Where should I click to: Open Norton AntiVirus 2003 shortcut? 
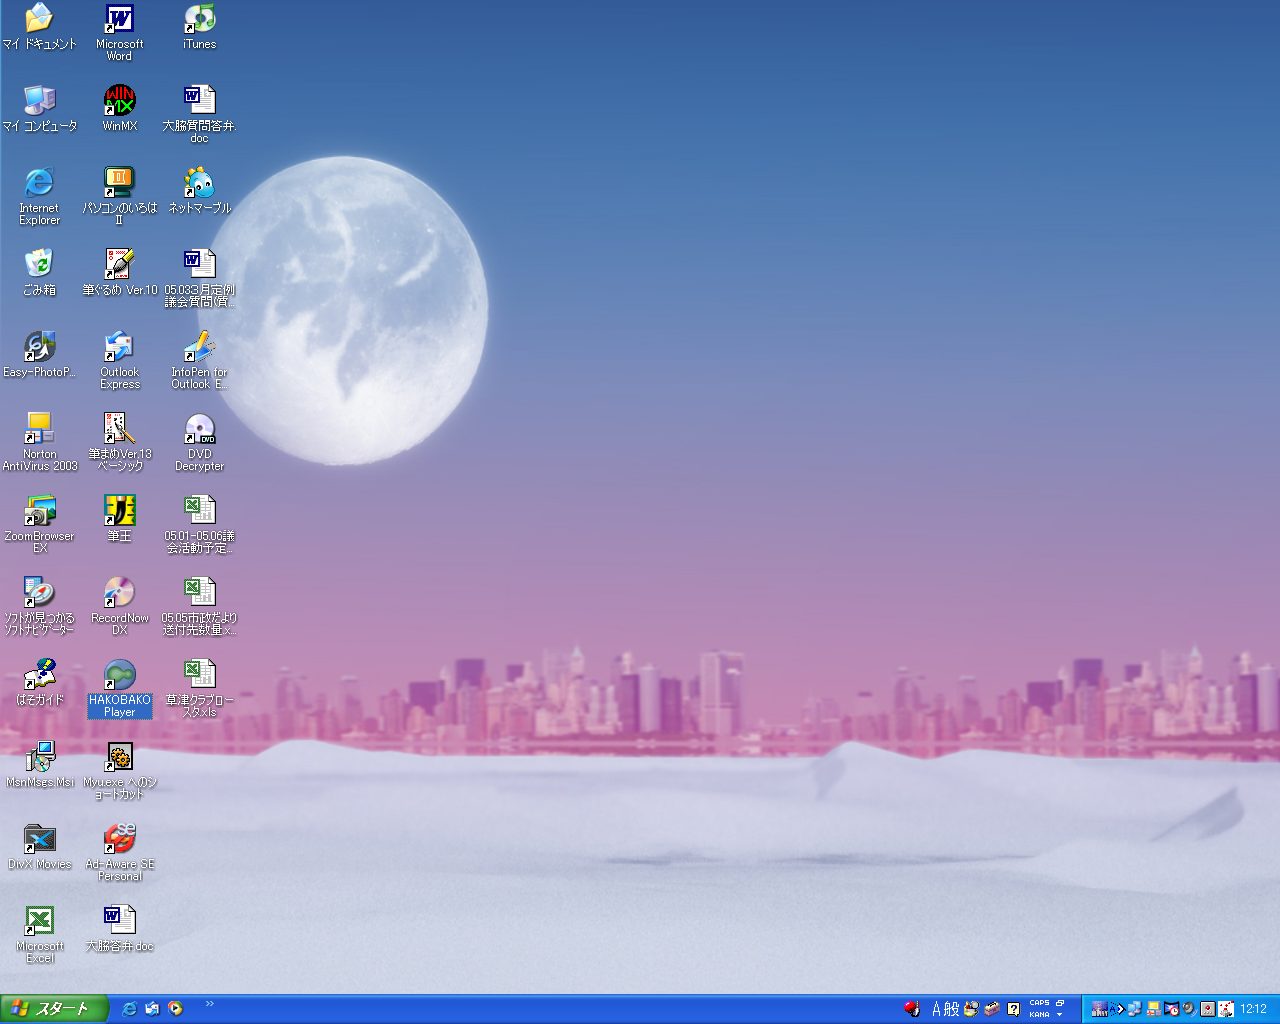39,430
